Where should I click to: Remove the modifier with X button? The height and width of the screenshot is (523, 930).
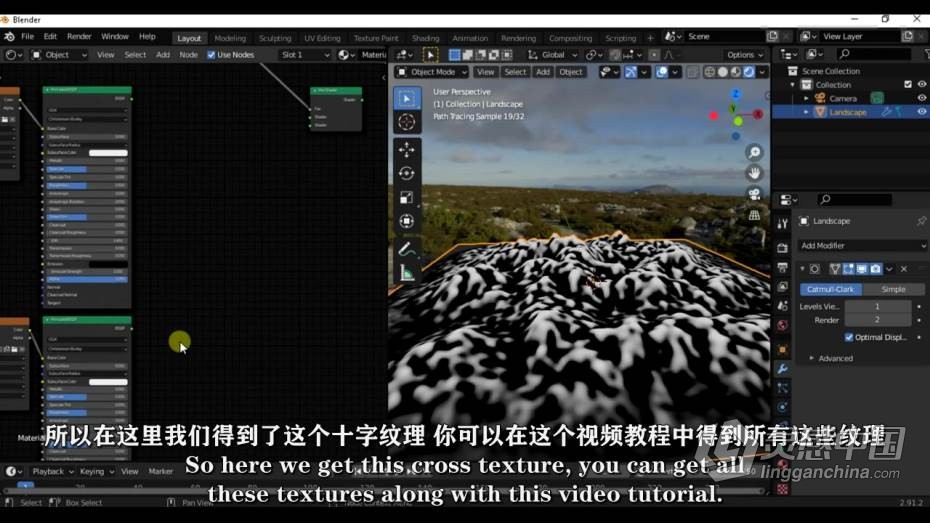tap(903, 269)
